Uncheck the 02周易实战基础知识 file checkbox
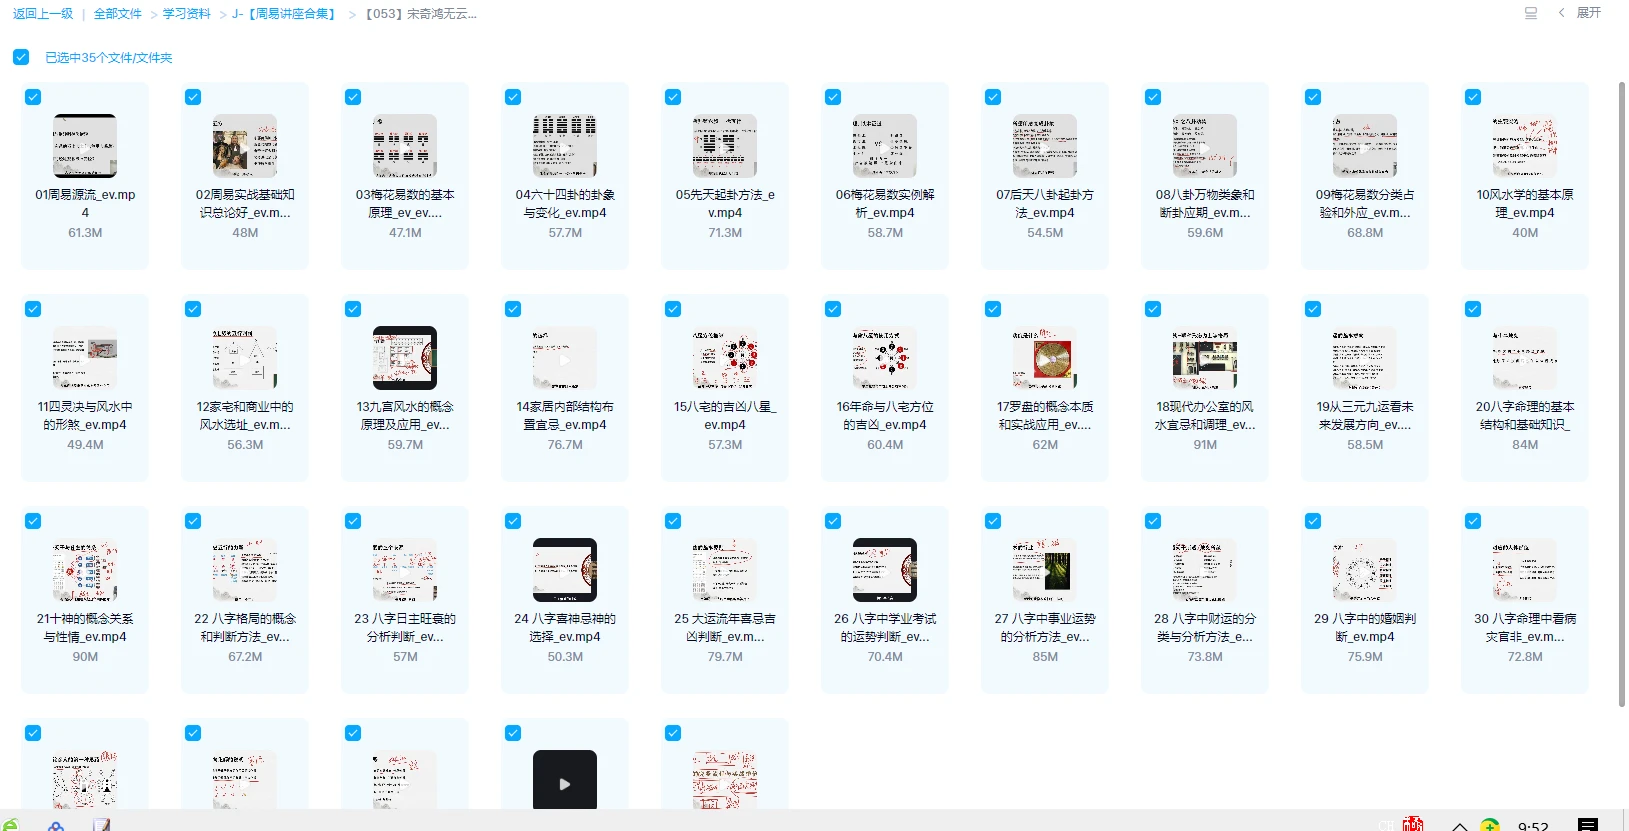Image resolution: width=1629 pixels, height=831 pixels. pos(193,97)
